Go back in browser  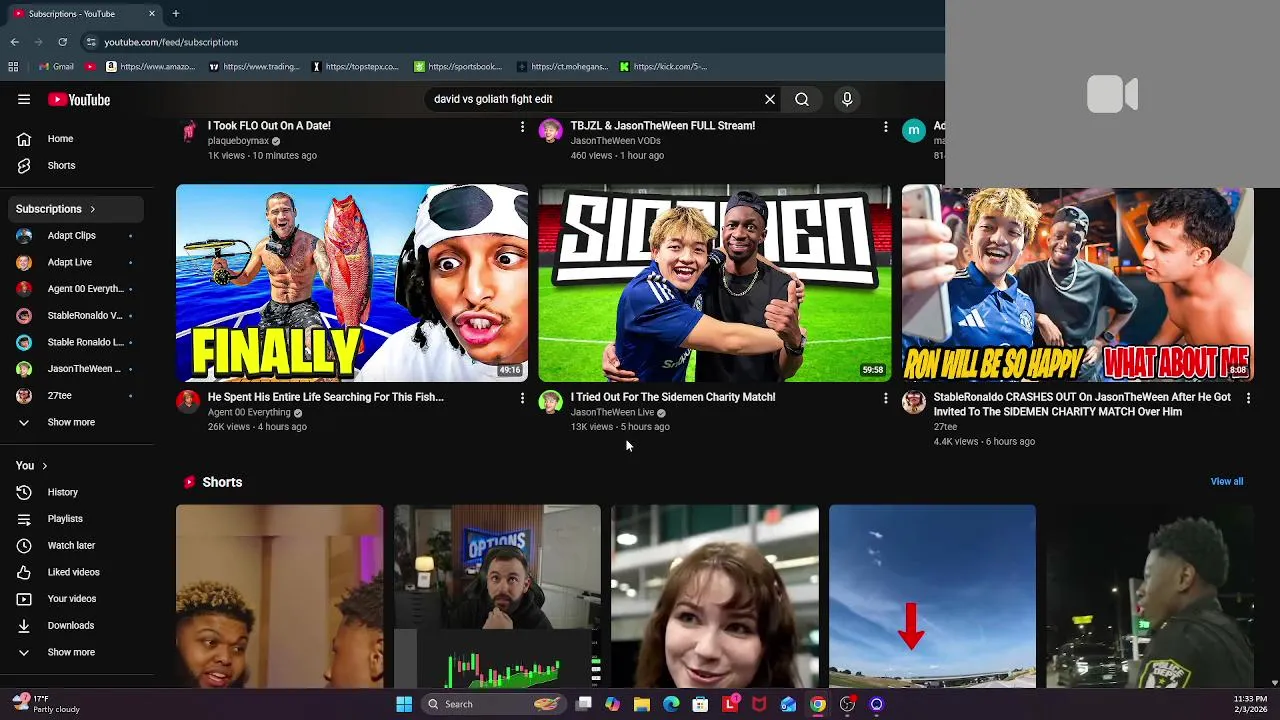[x=14, y=42]
